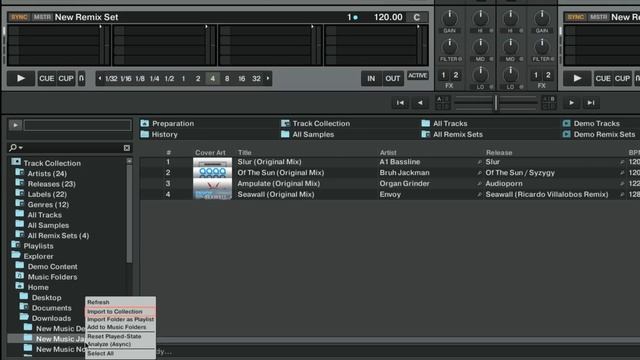Screen dimensions: 640x360
Task: Select the Slur (Original Mix) cover art
Action: coord(212,162)
